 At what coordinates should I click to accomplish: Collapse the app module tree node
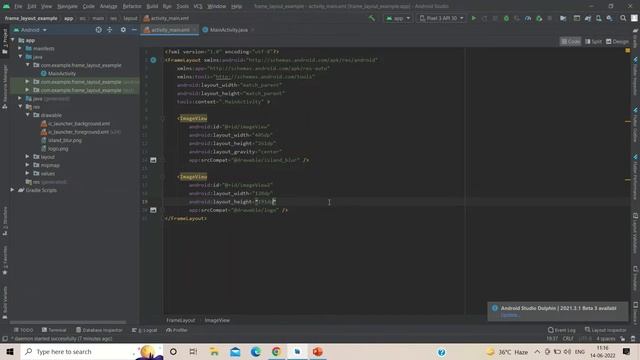point(13,40)
